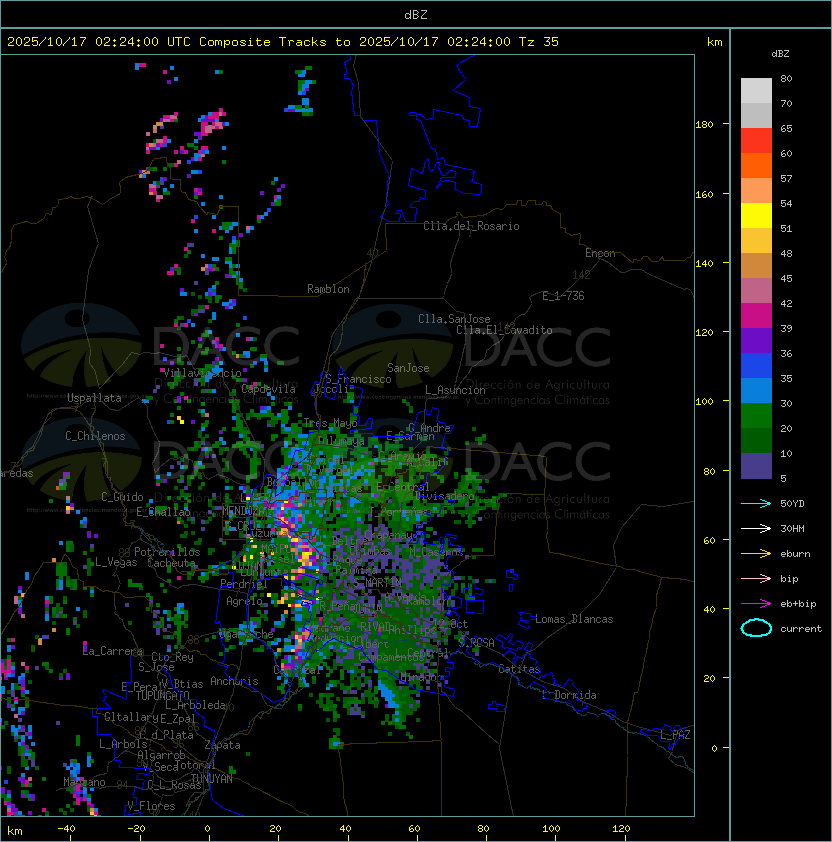
Task: Click the 'eb+bip' legend label
Action: tap(798, 604)
